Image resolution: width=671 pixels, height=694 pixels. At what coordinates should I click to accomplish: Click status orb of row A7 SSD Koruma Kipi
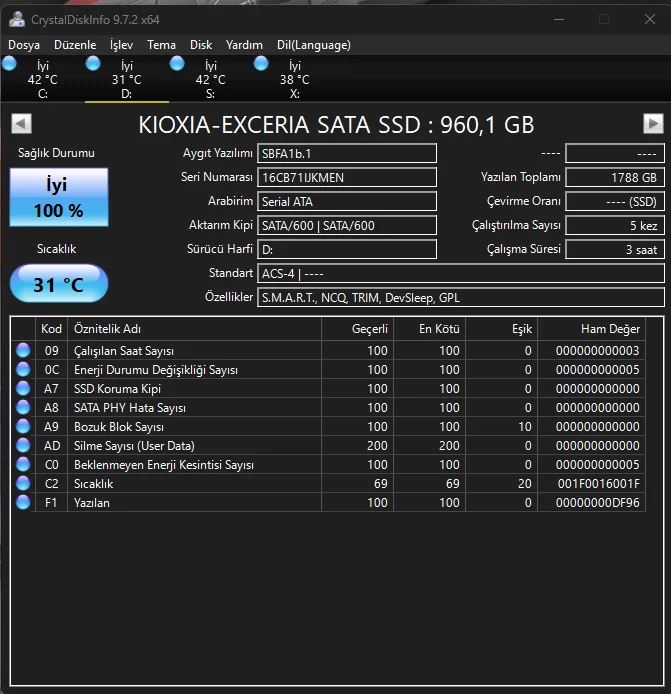coord(23,388)
